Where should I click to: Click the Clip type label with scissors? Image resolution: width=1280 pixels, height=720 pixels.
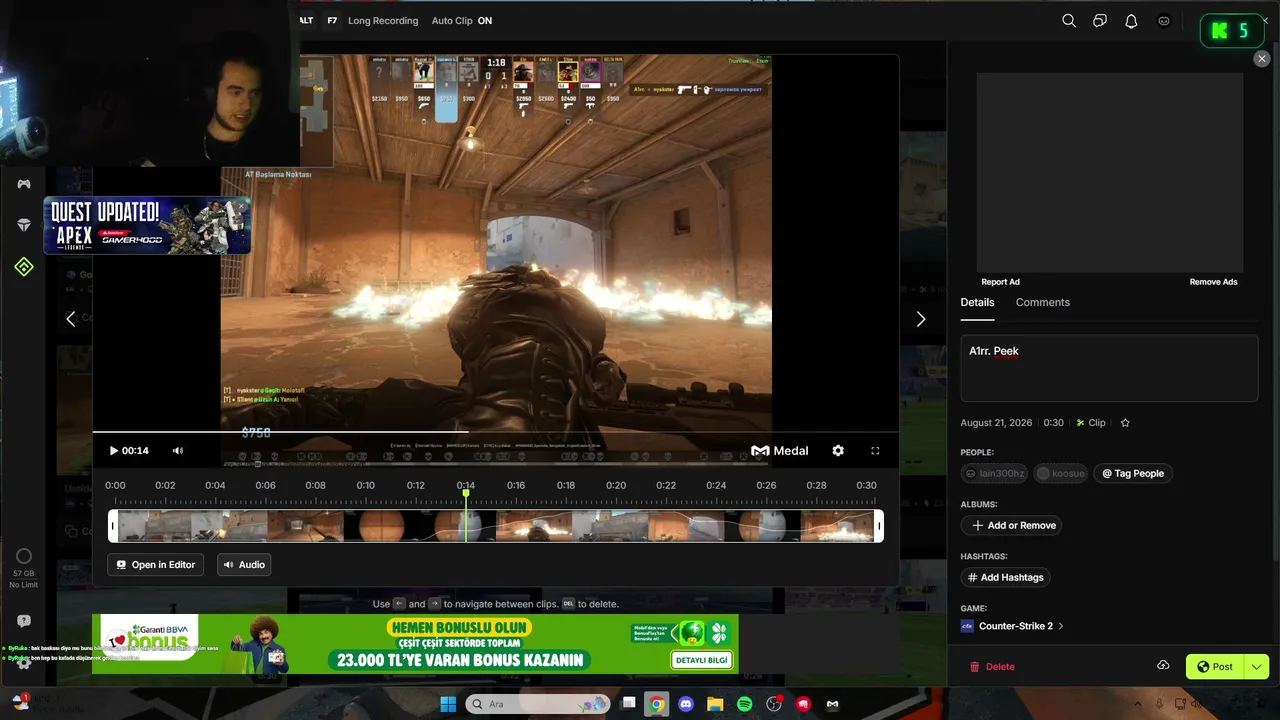(1090, 423)
